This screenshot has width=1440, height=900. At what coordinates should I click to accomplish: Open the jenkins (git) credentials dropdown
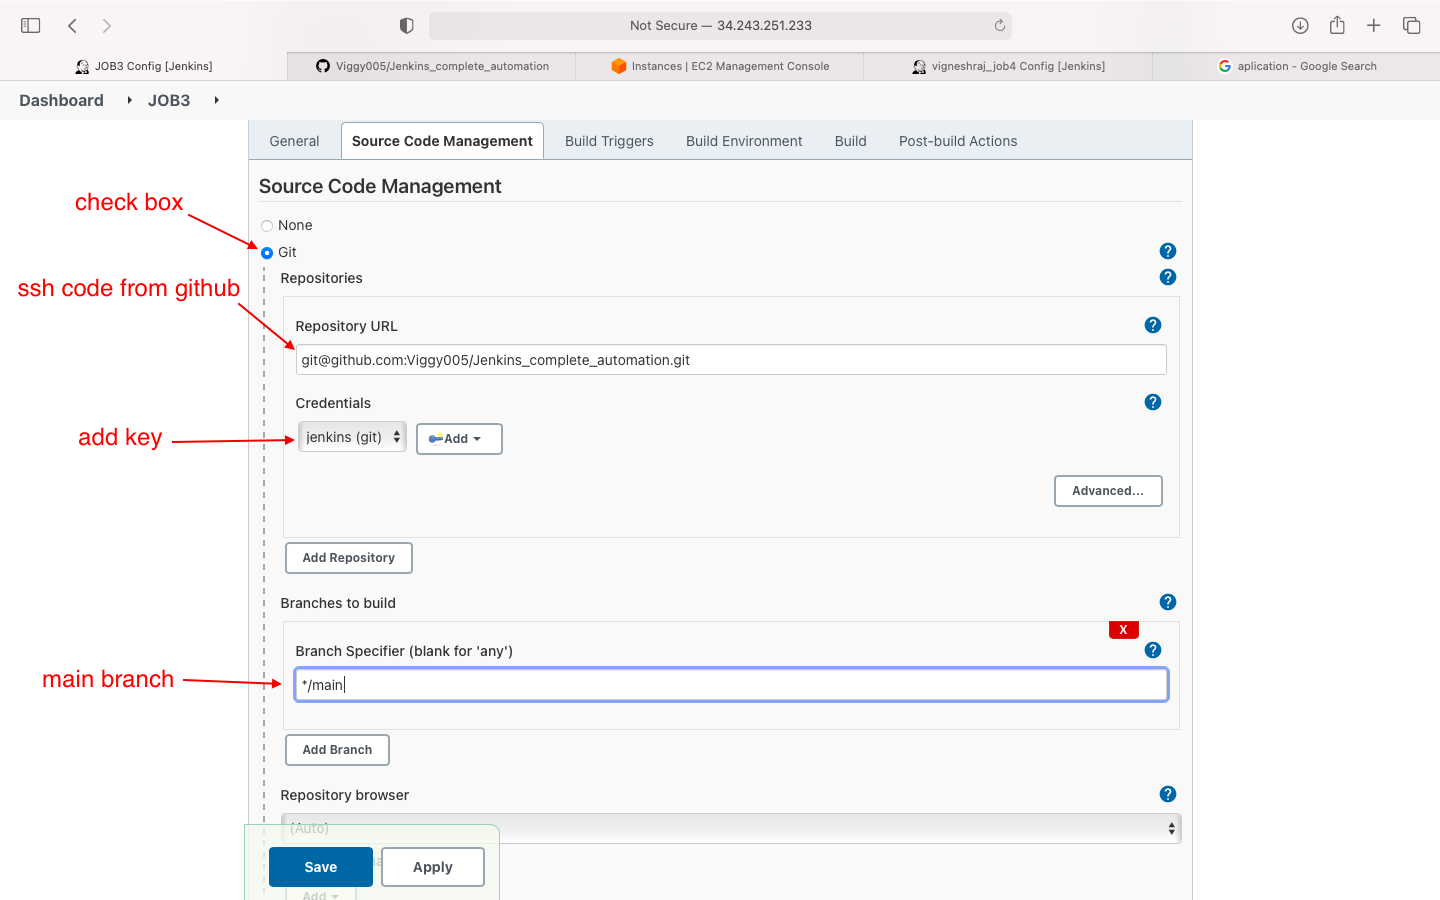[x=352, y=437]
